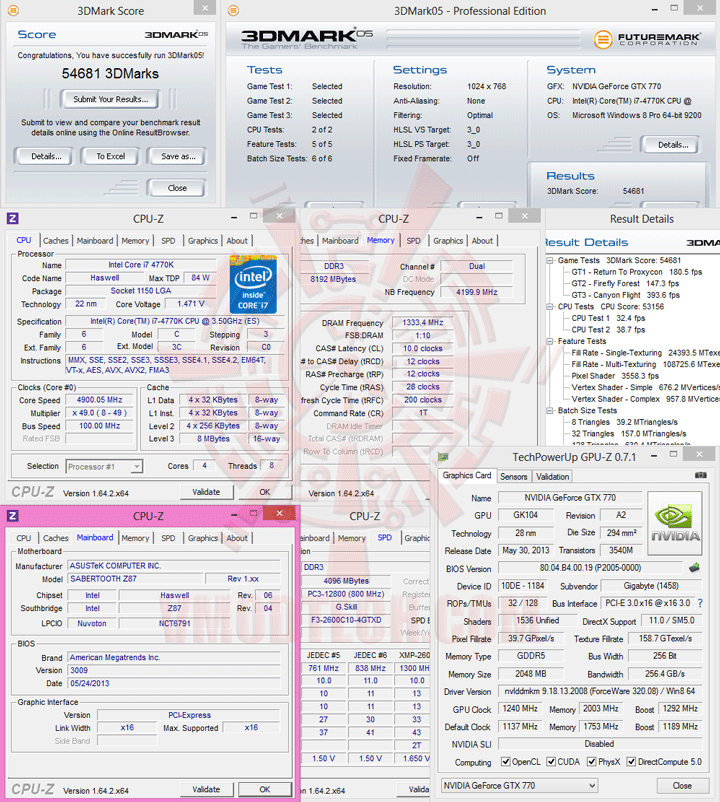
Task: Click the Core Speed 4900.05 MHz field
Action: coord(99,400)
